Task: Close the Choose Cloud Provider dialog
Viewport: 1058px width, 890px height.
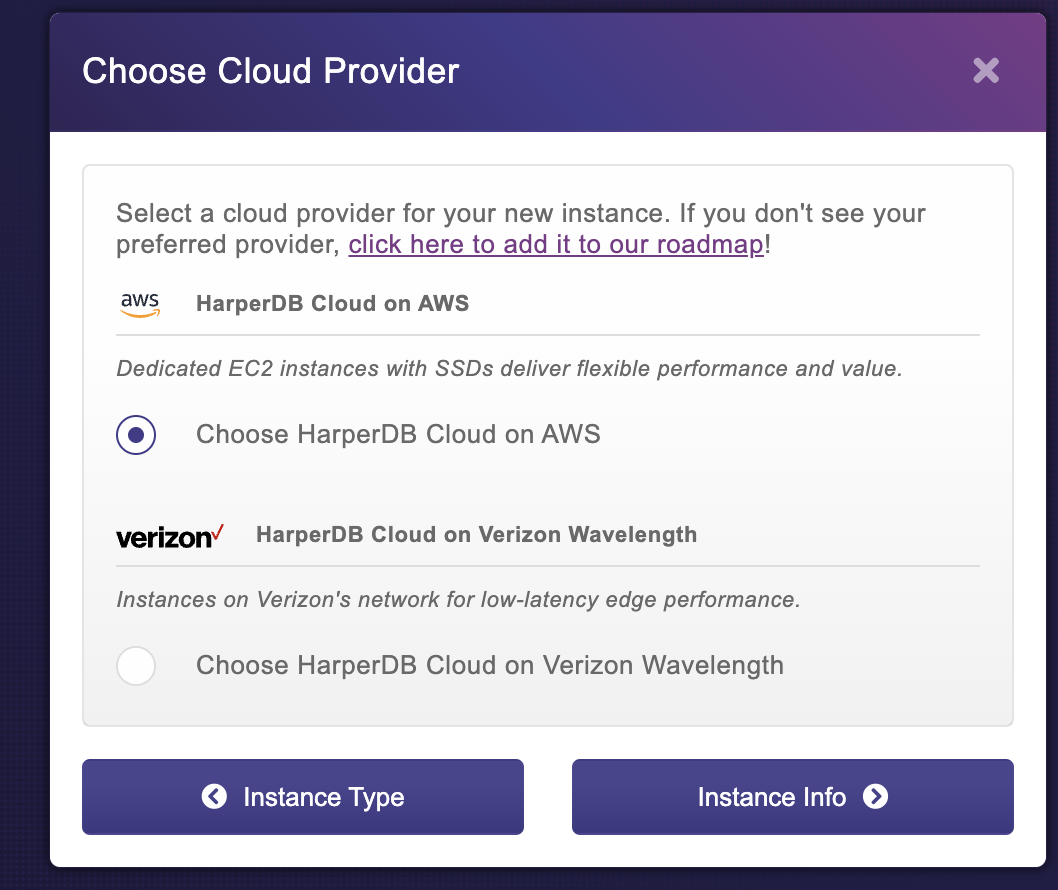Action: click(x=986, y=70)
